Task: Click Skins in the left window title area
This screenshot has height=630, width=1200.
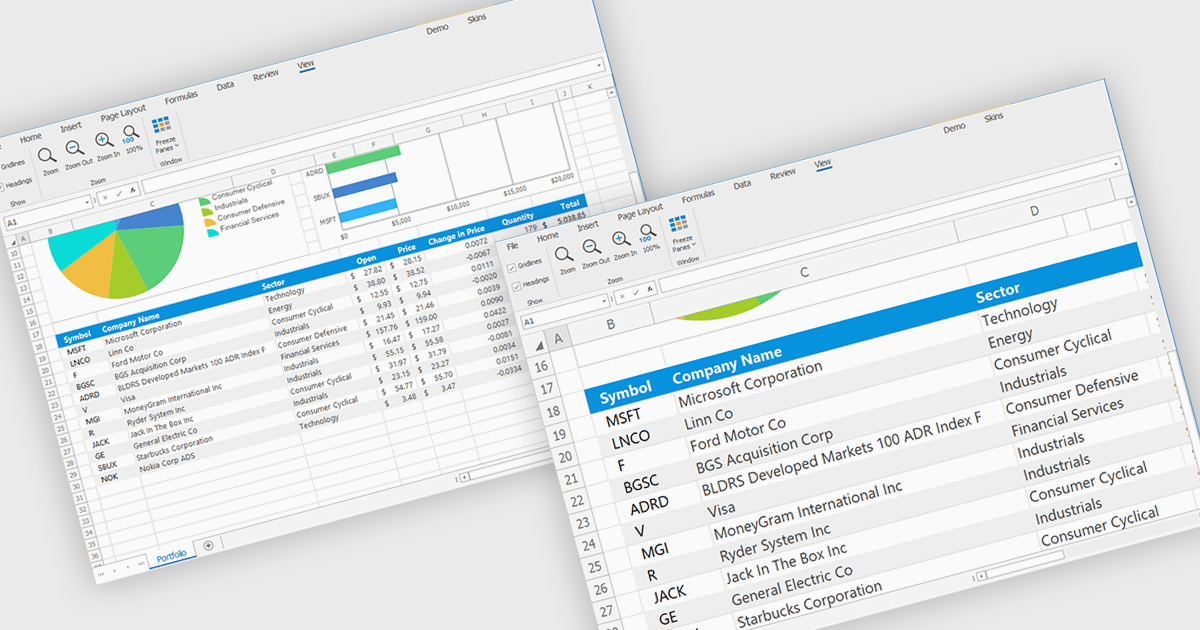Action: pyautogui.click(x=477, y=19)
